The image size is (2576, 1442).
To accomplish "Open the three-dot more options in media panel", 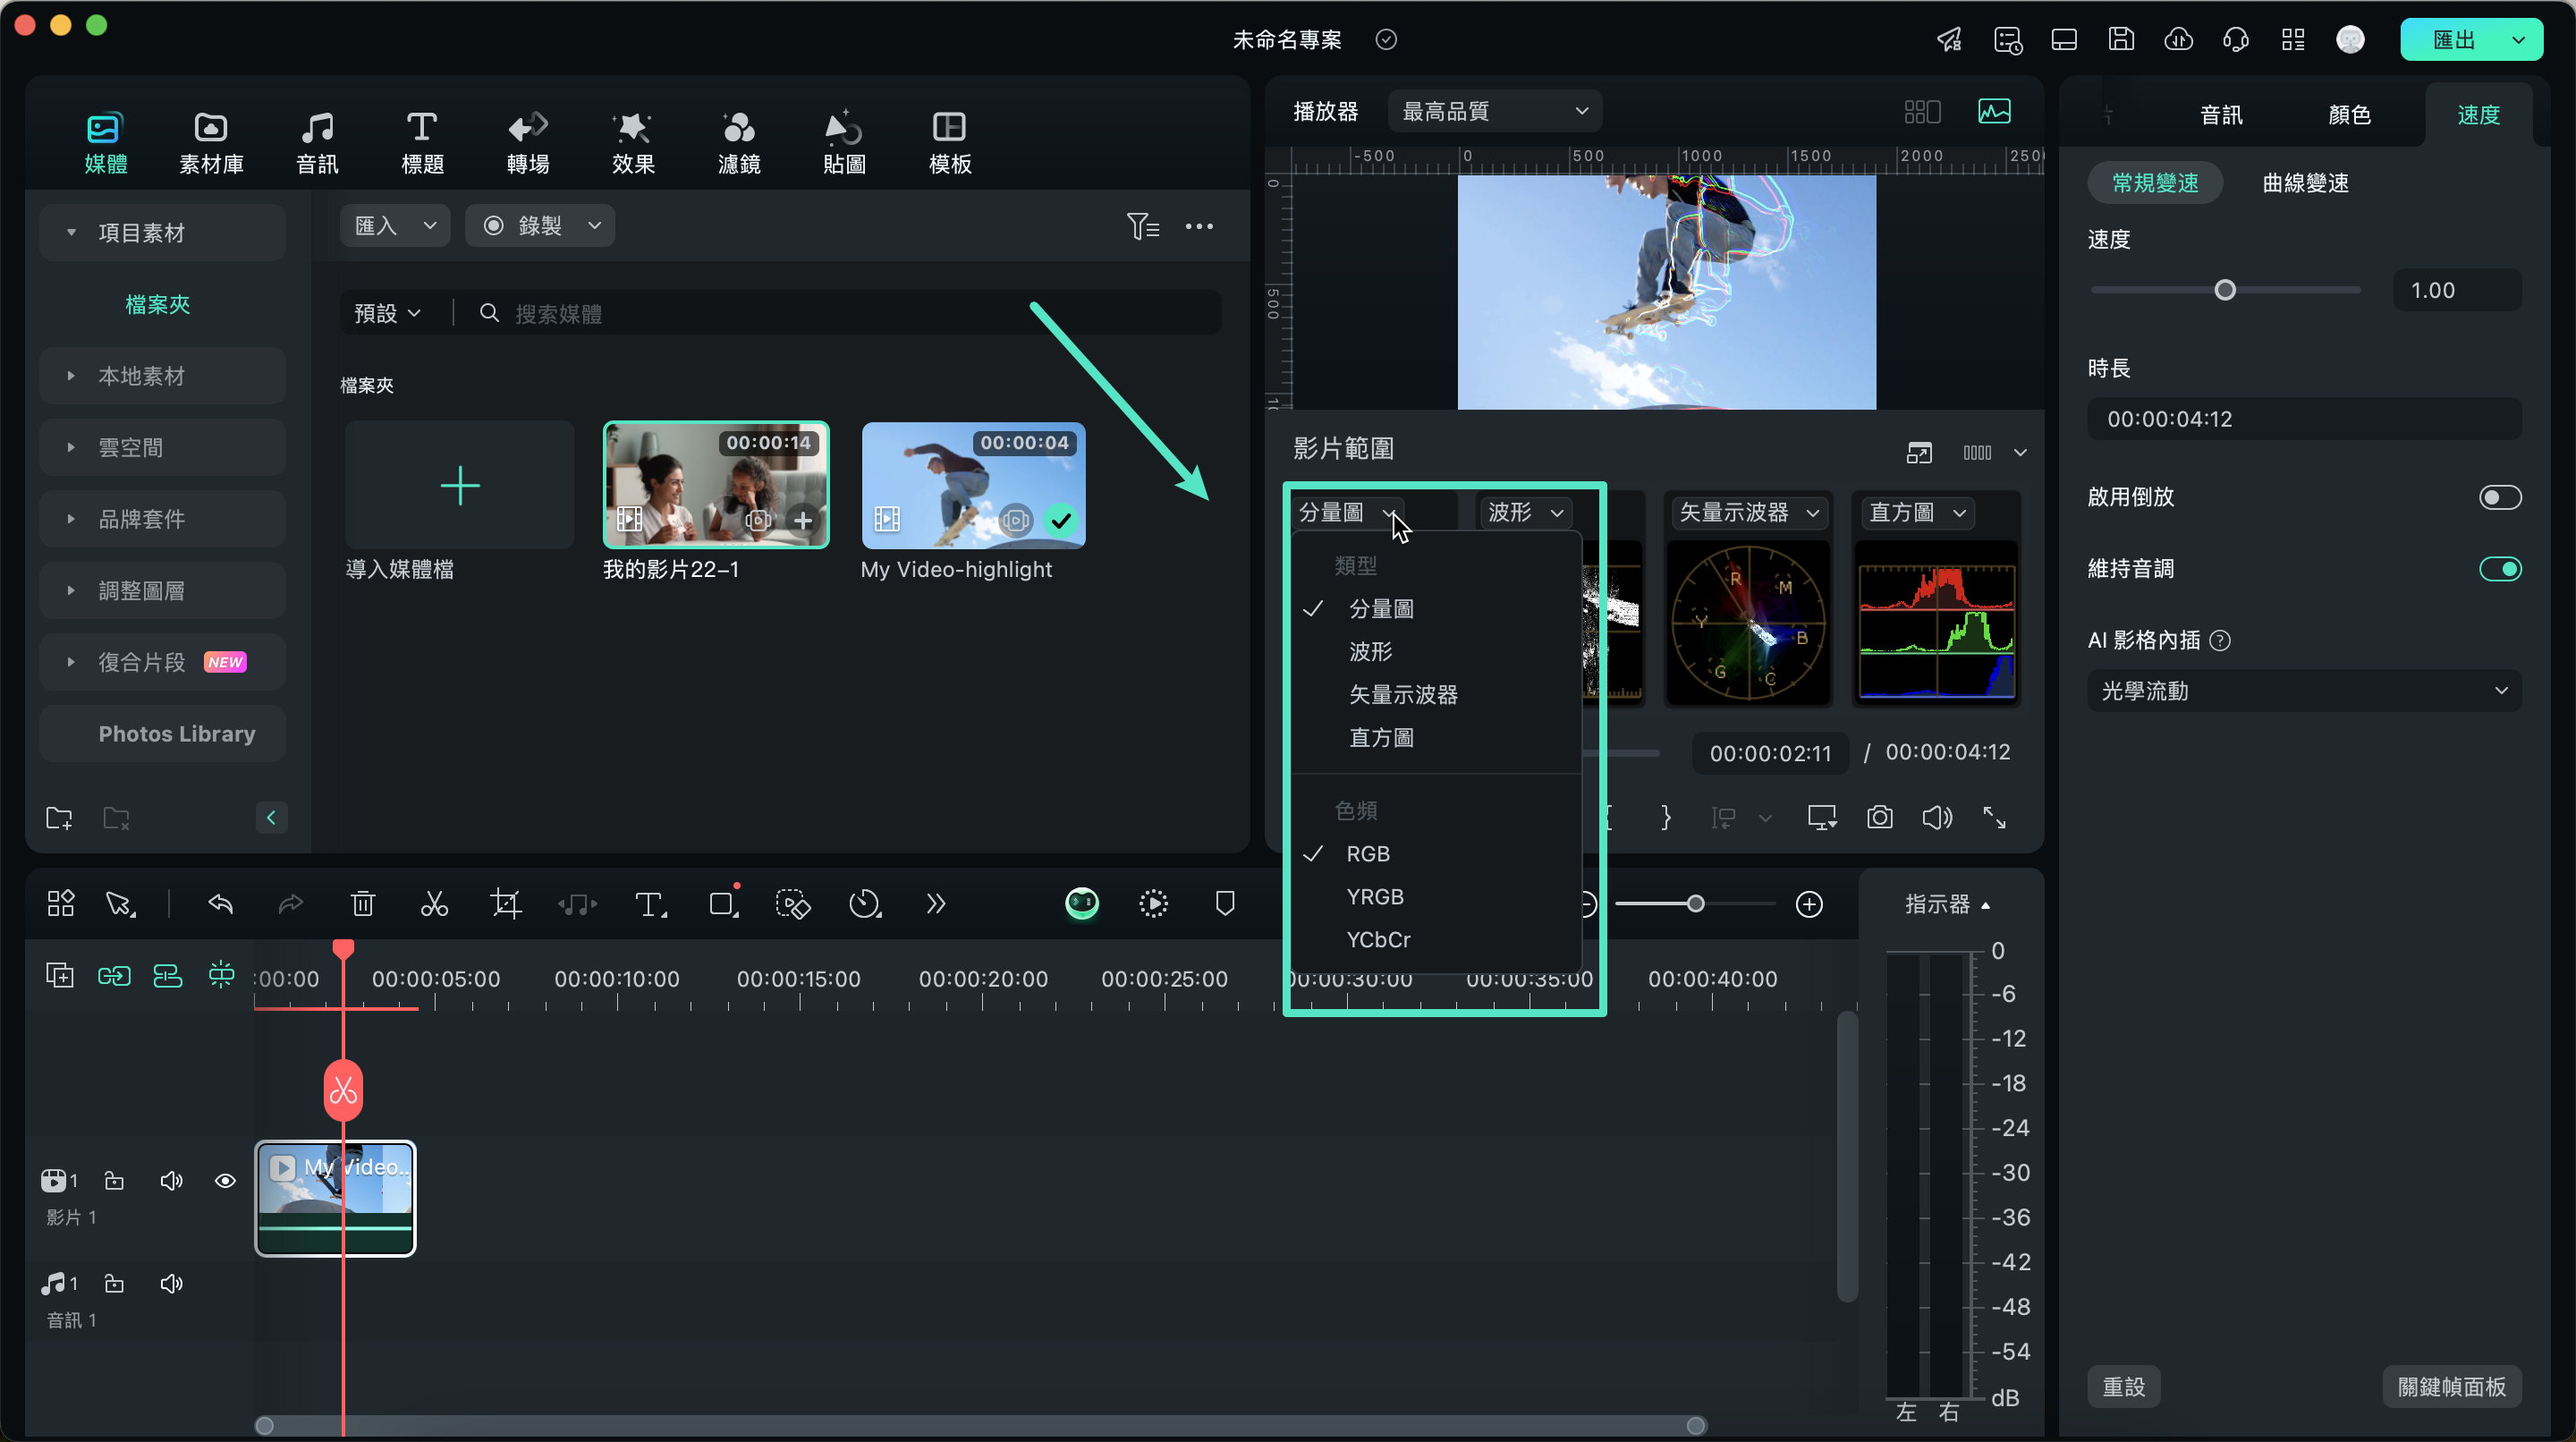I will (x=1199, y=226).
